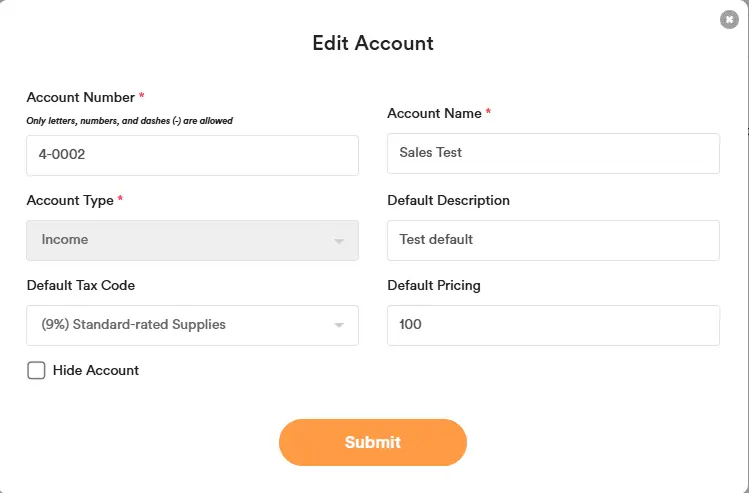The height and width of the screenshot is (493, 749).
Task: Expand the Default Tax Code dropdown
Action: [192, 325]
